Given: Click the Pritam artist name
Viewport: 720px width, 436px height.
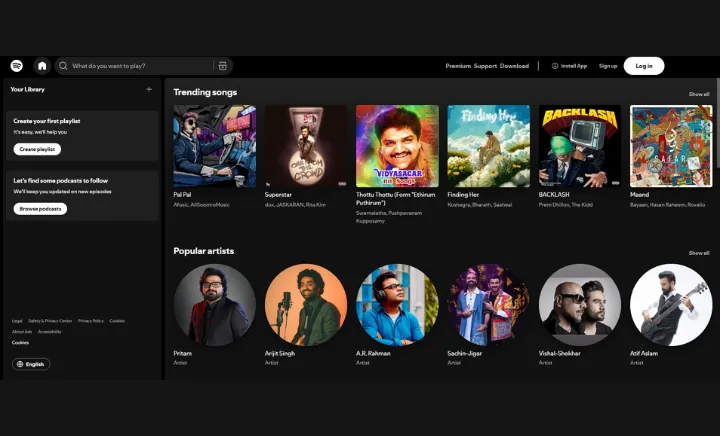Looking at the screenshot, I should click(183, 353).
